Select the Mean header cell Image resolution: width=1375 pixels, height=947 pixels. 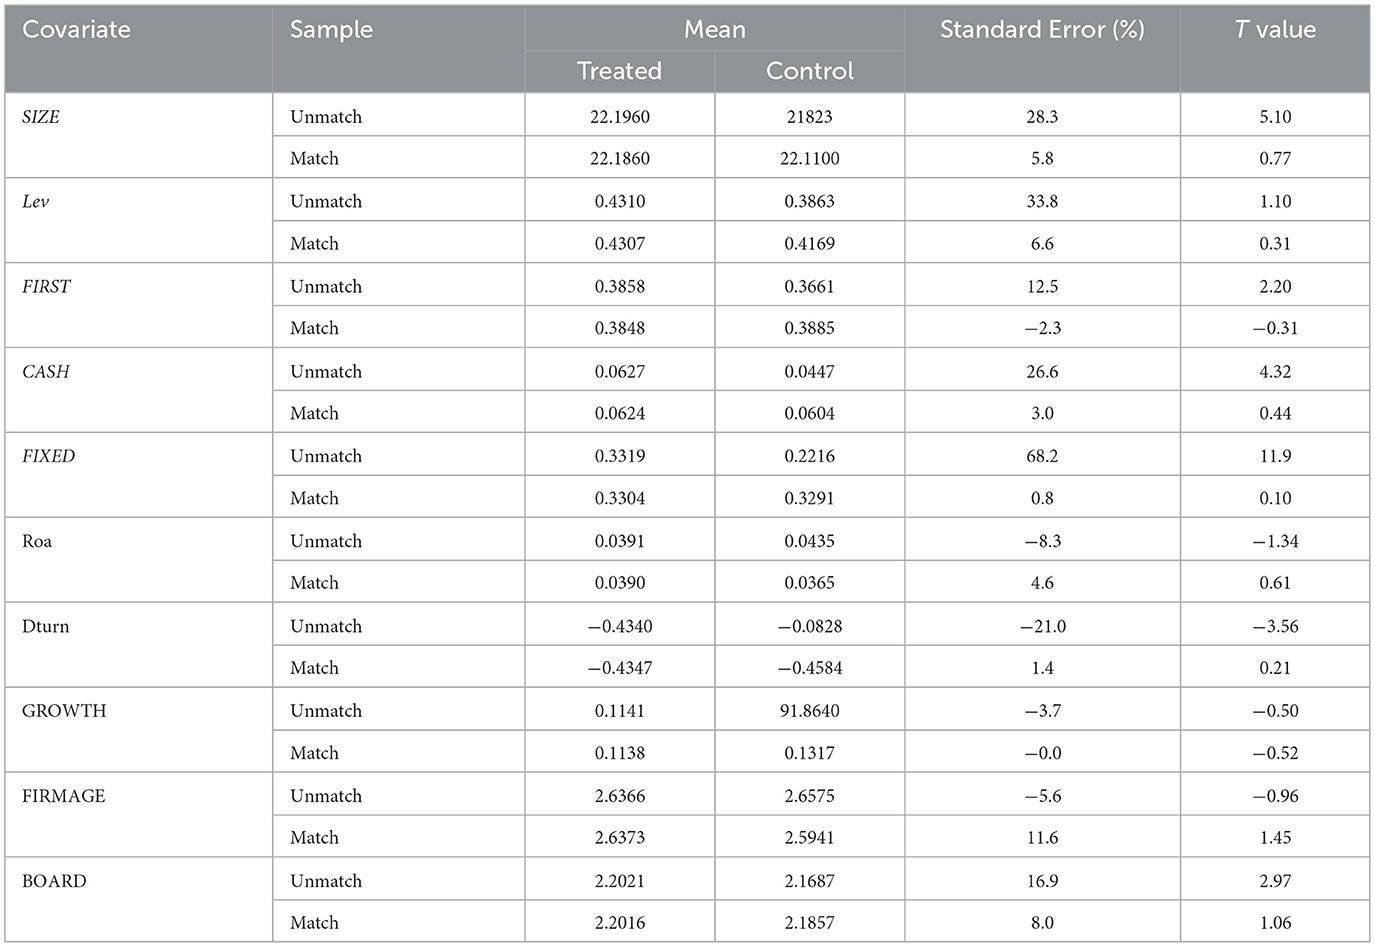(714, 30)
